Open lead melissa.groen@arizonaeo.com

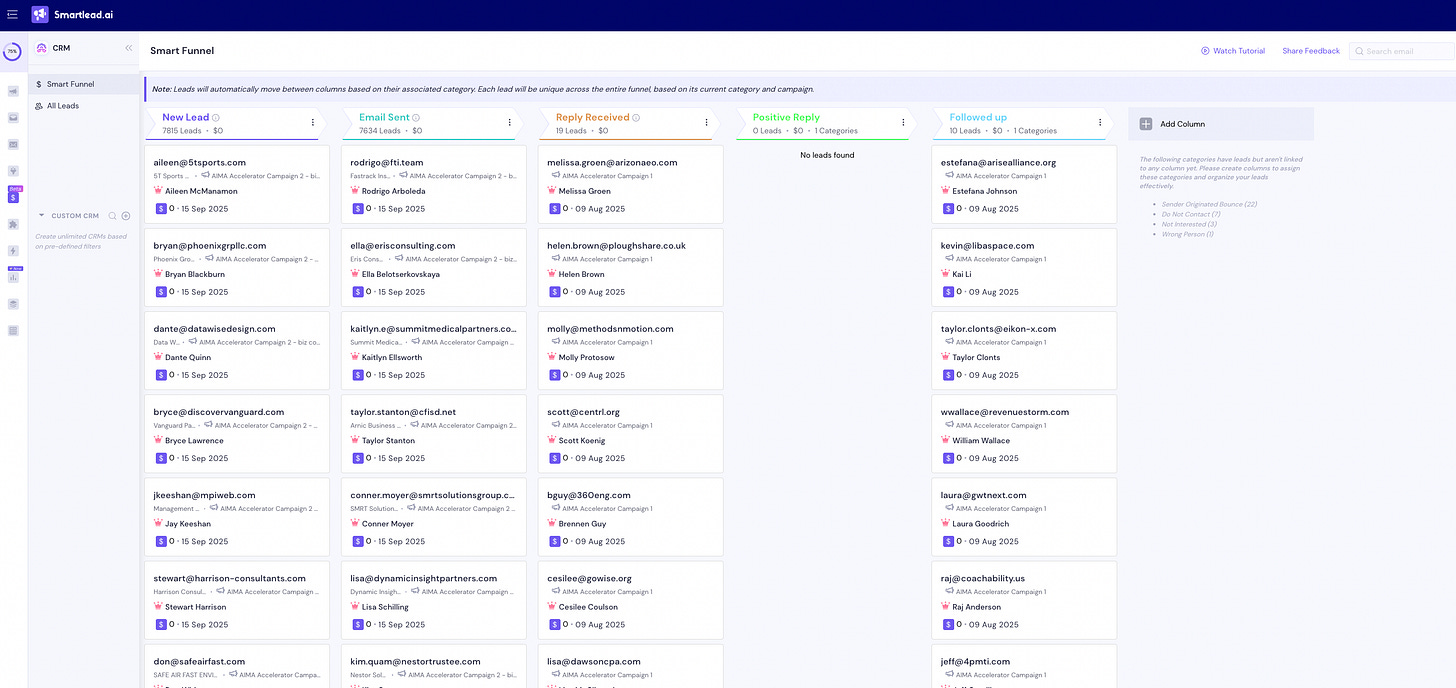(630, 184)
